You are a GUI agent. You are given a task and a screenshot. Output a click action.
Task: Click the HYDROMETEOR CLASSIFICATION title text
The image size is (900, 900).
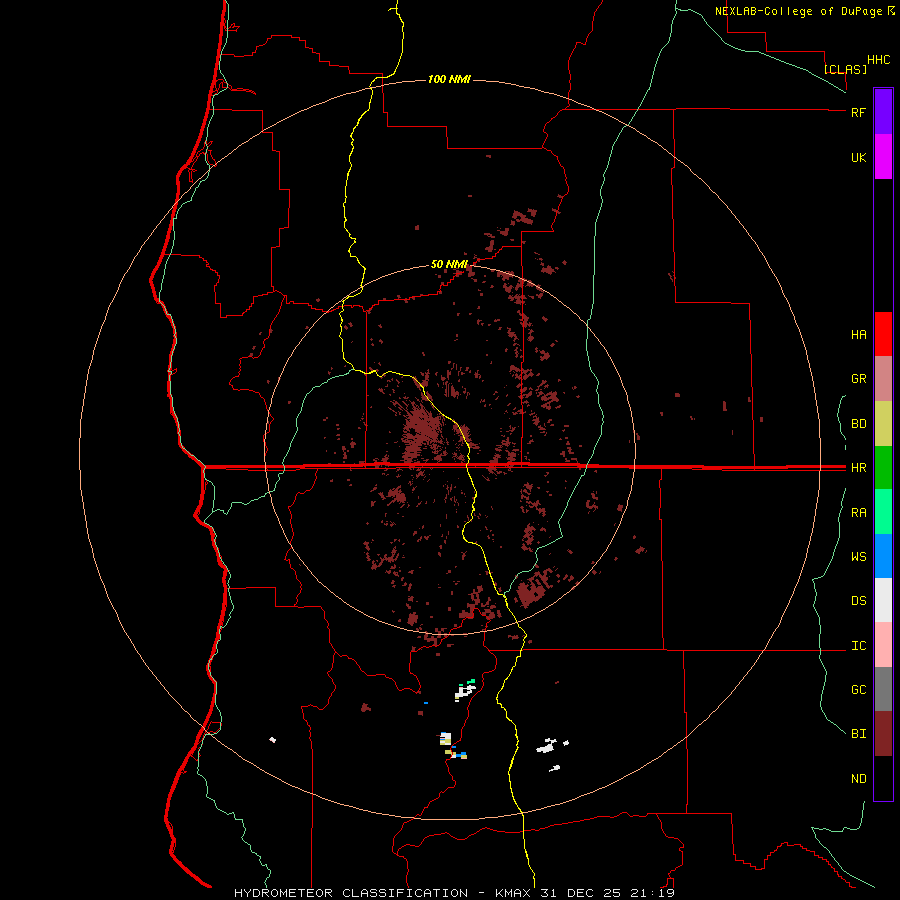click(x=351, y=893)
